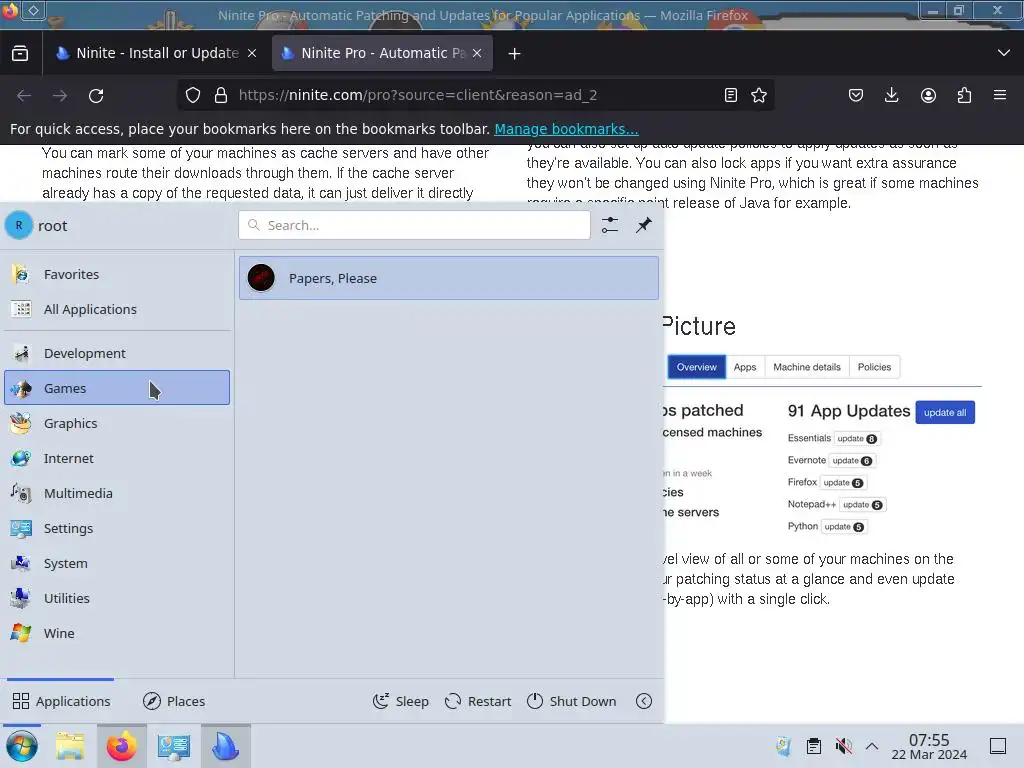
Task: Select the Apps tab on webpage
Action: pyautogui.click(x=744, y=367)
